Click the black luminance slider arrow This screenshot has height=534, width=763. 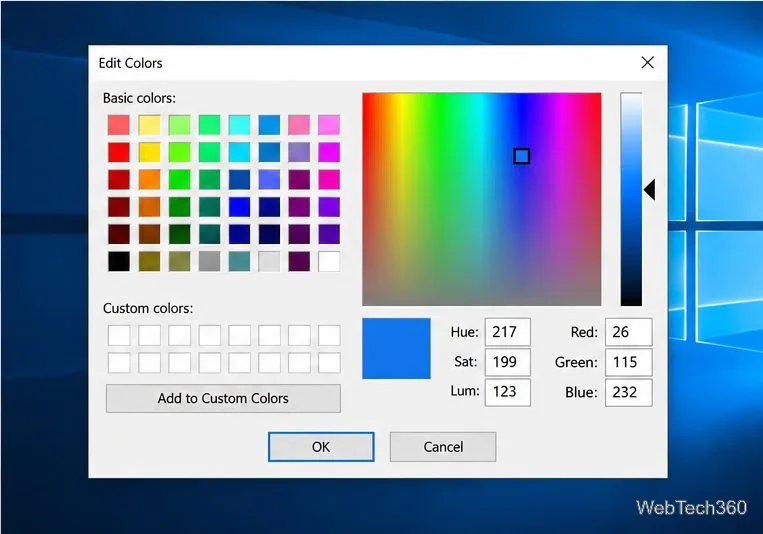coord(650,190)
